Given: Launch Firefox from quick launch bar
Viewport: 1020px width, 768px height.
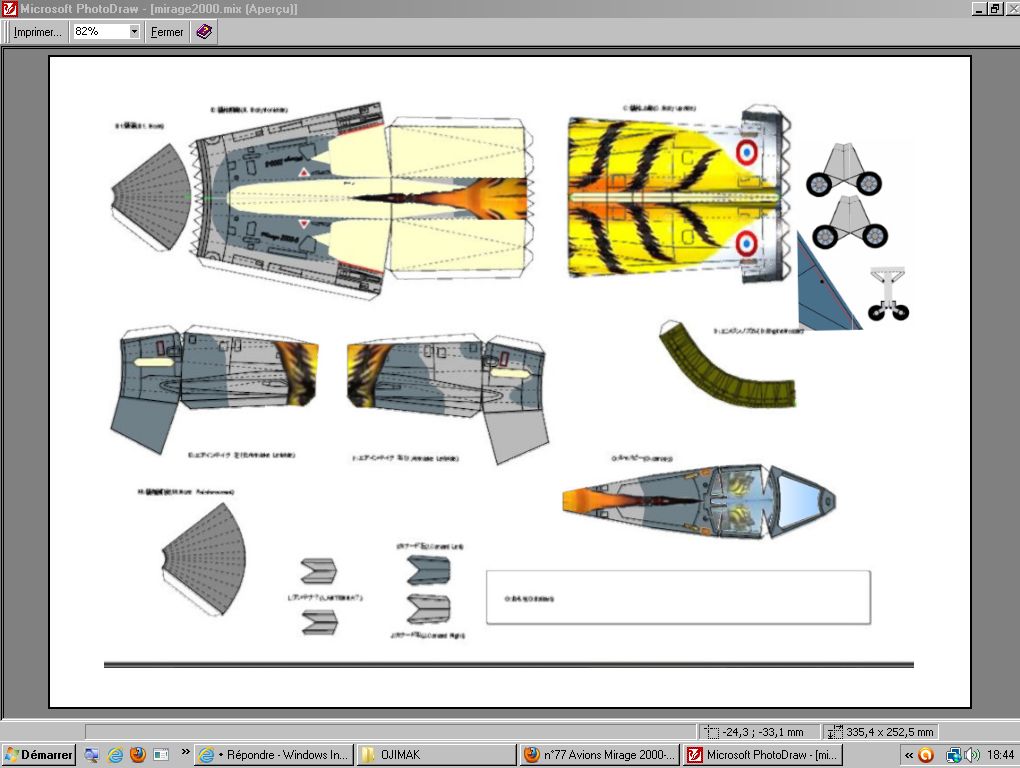Looking at the screenshot, I should pos(137,755).
